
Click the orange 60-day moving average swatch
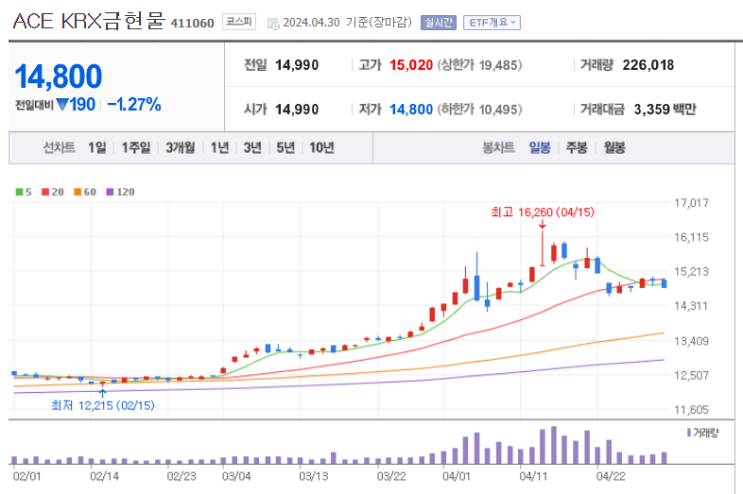pyautogui.click(x=78, y=192)
